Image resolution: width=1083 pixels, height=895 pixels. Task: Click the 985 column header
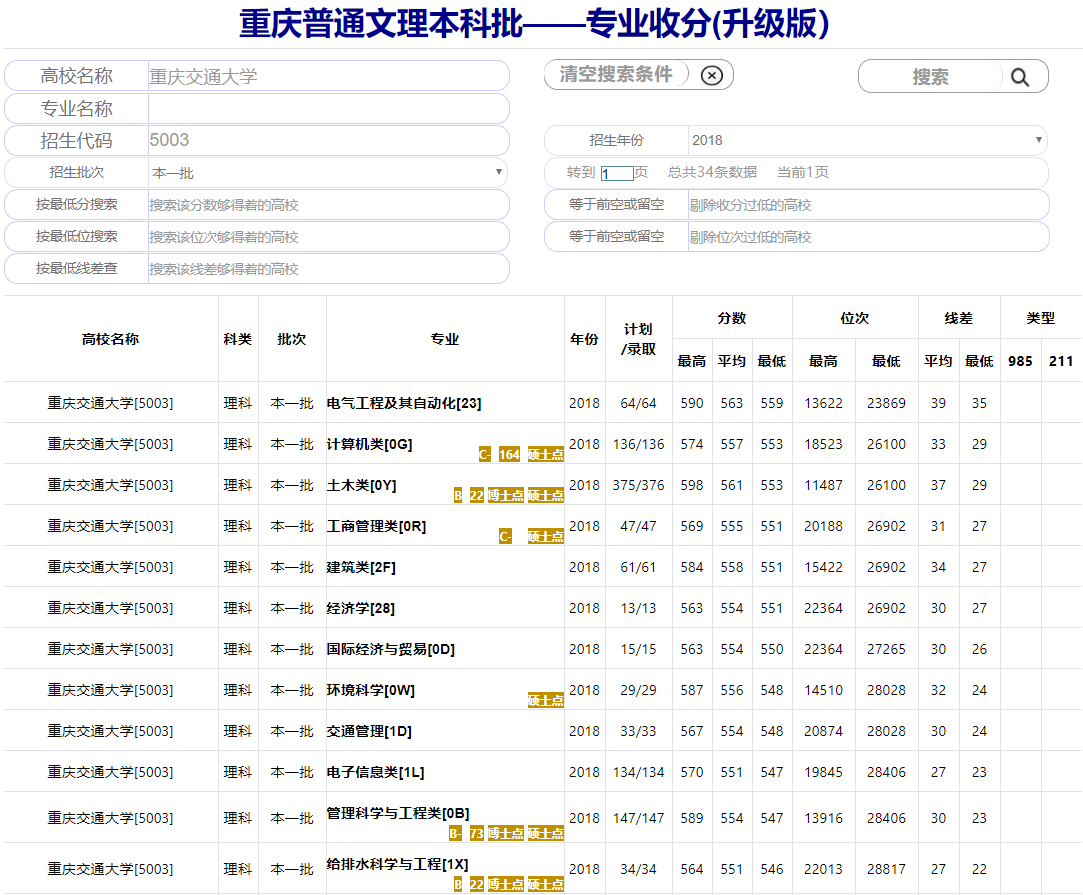(1020, 361)
